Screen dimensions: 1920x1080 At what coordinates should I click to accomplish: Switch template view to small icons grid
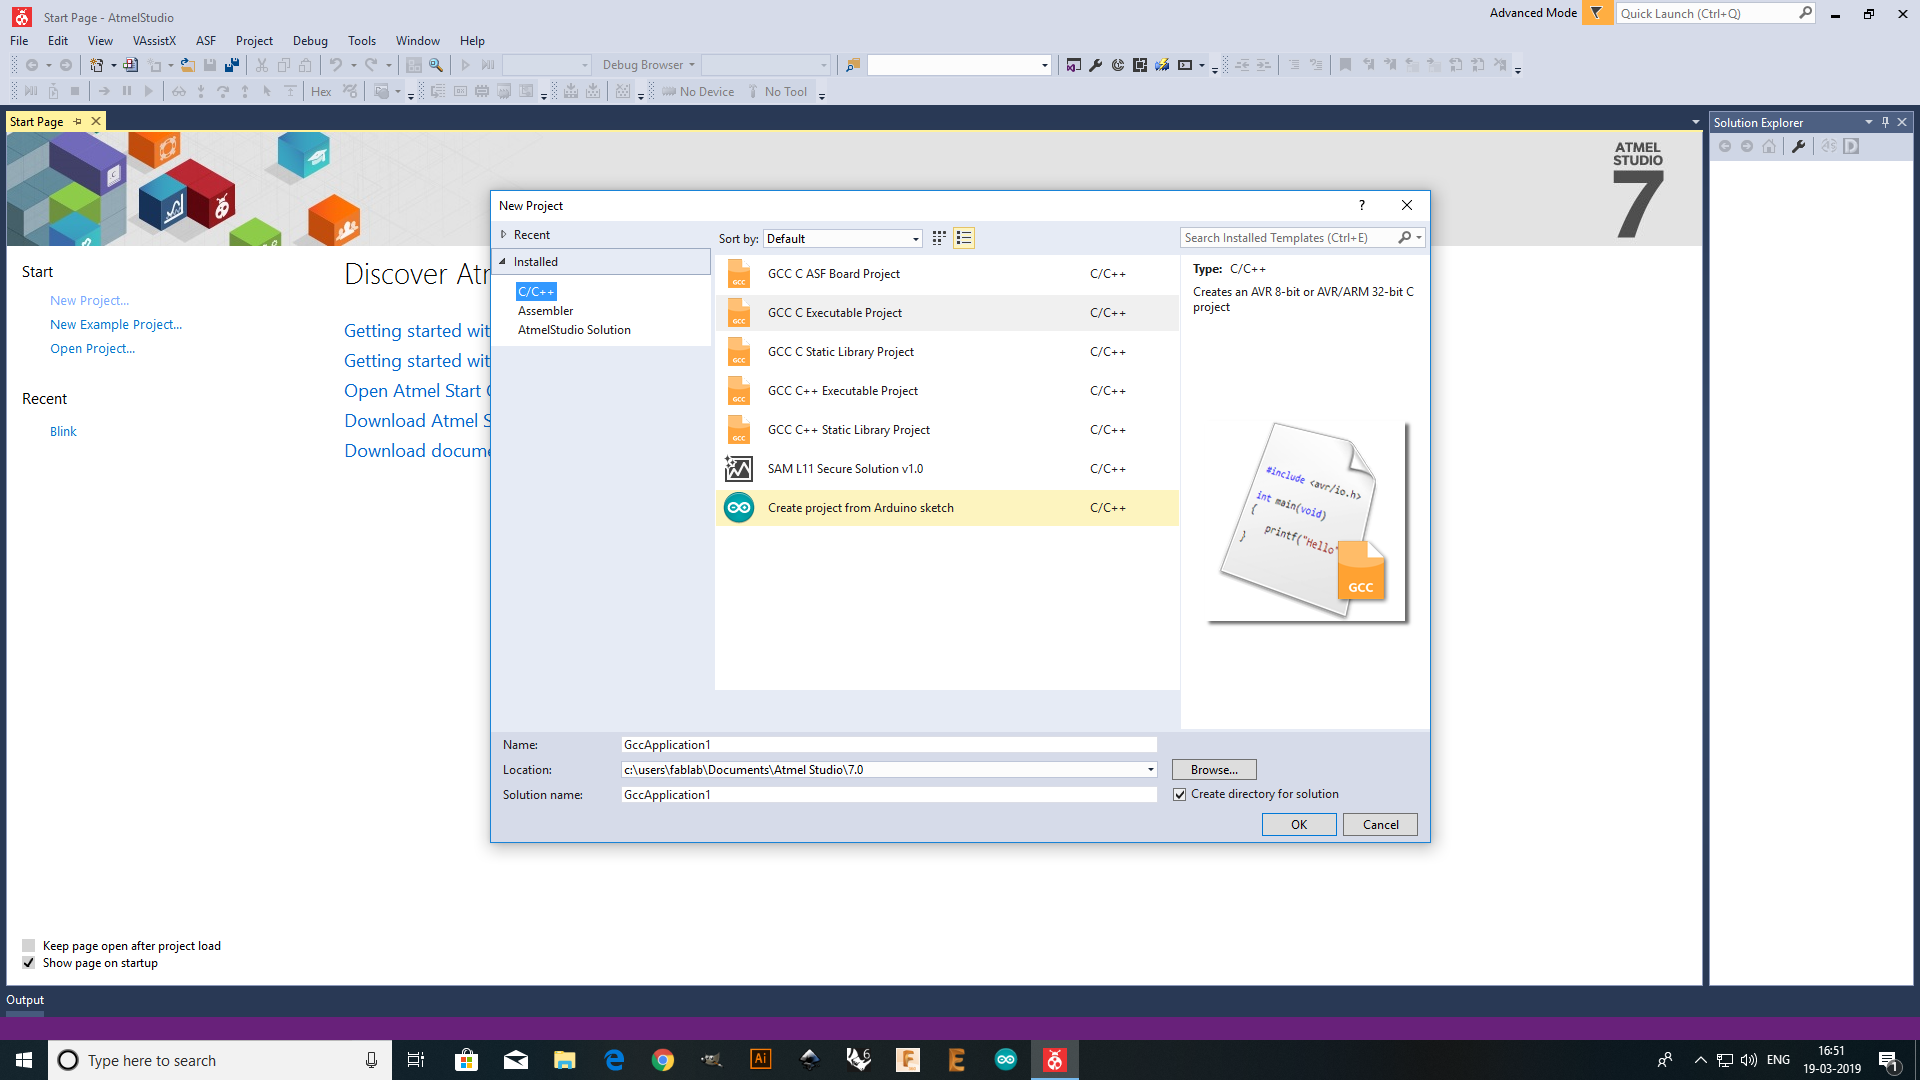click(939, 238)
